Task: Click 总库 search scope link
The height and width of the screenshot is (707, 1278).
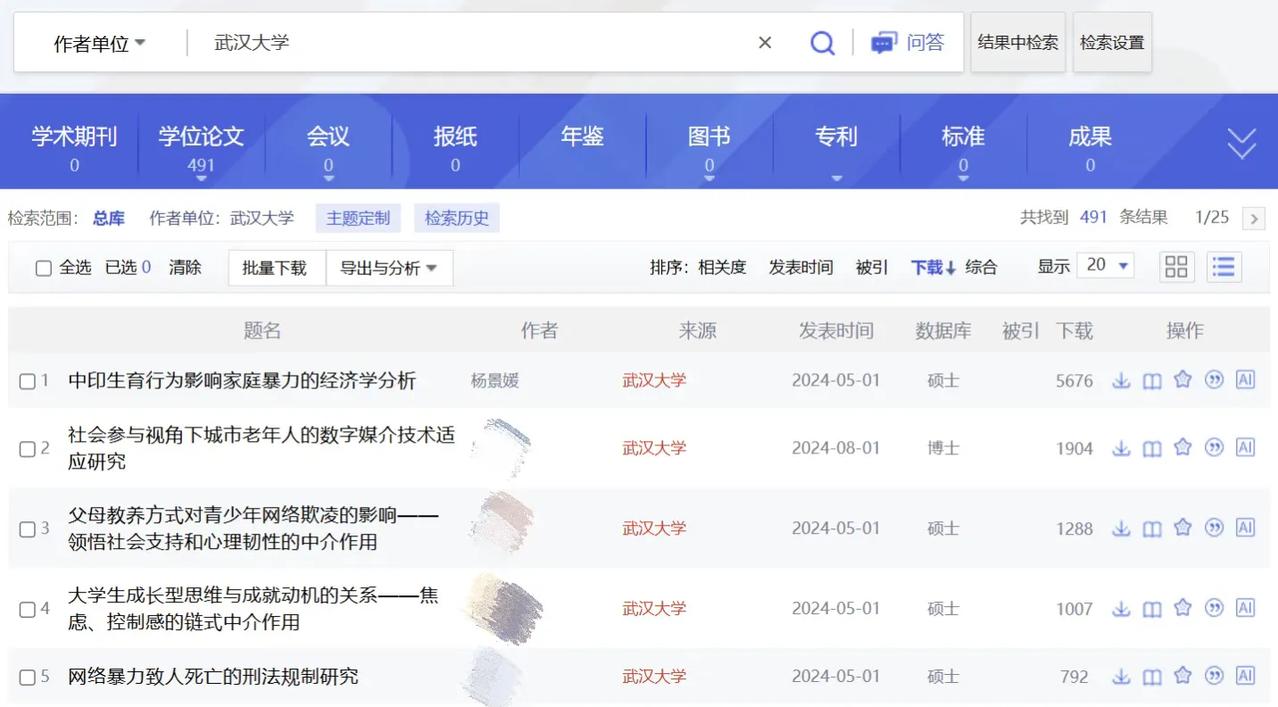Action: pos(109,218)
